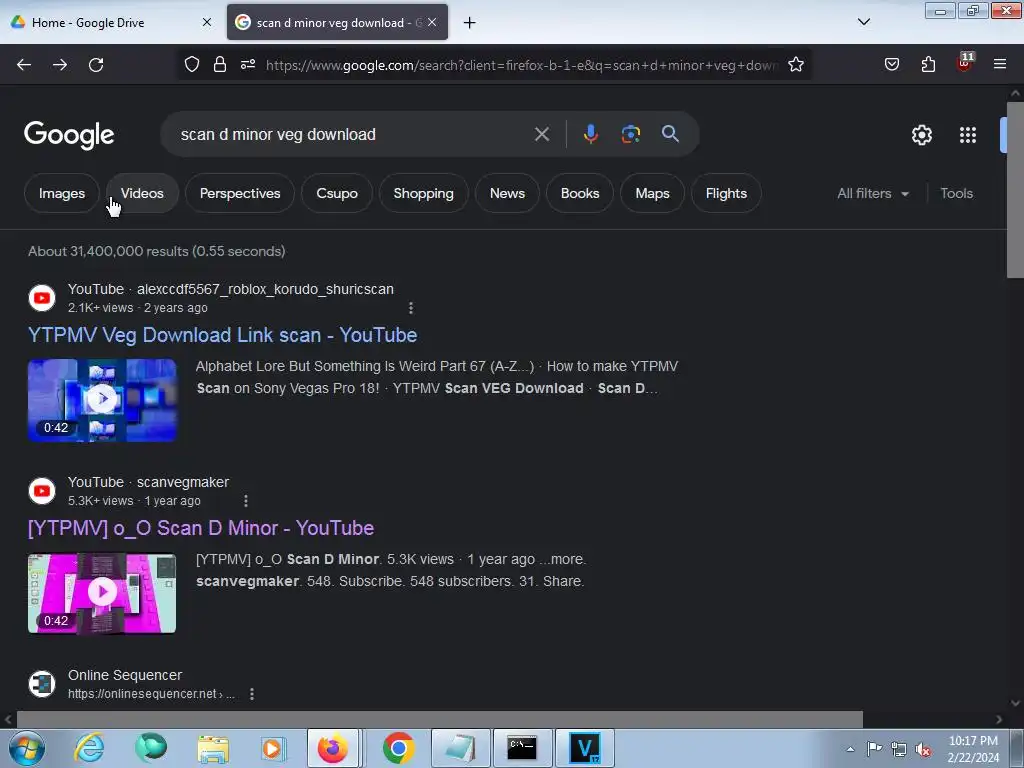Save the page to Pocket
Viewport: 1024px width, 768px height.
tap(892, 65)
